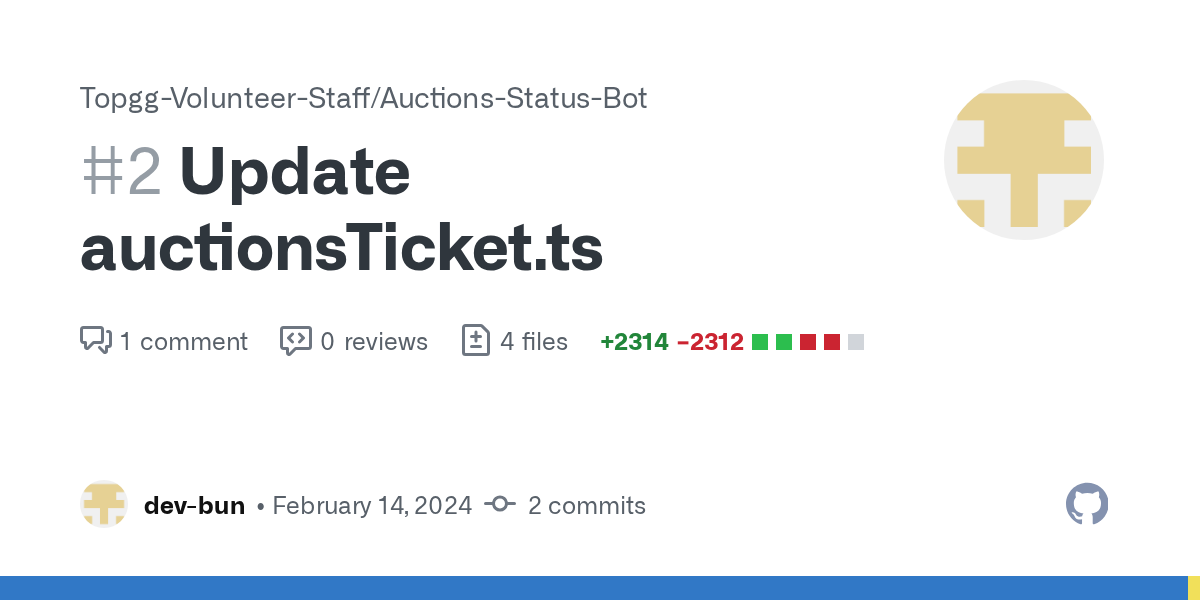Open the 4 files changed label
Image resolution: width=1200 pixels, height=600 pixels.
click(x=534, y=342)
